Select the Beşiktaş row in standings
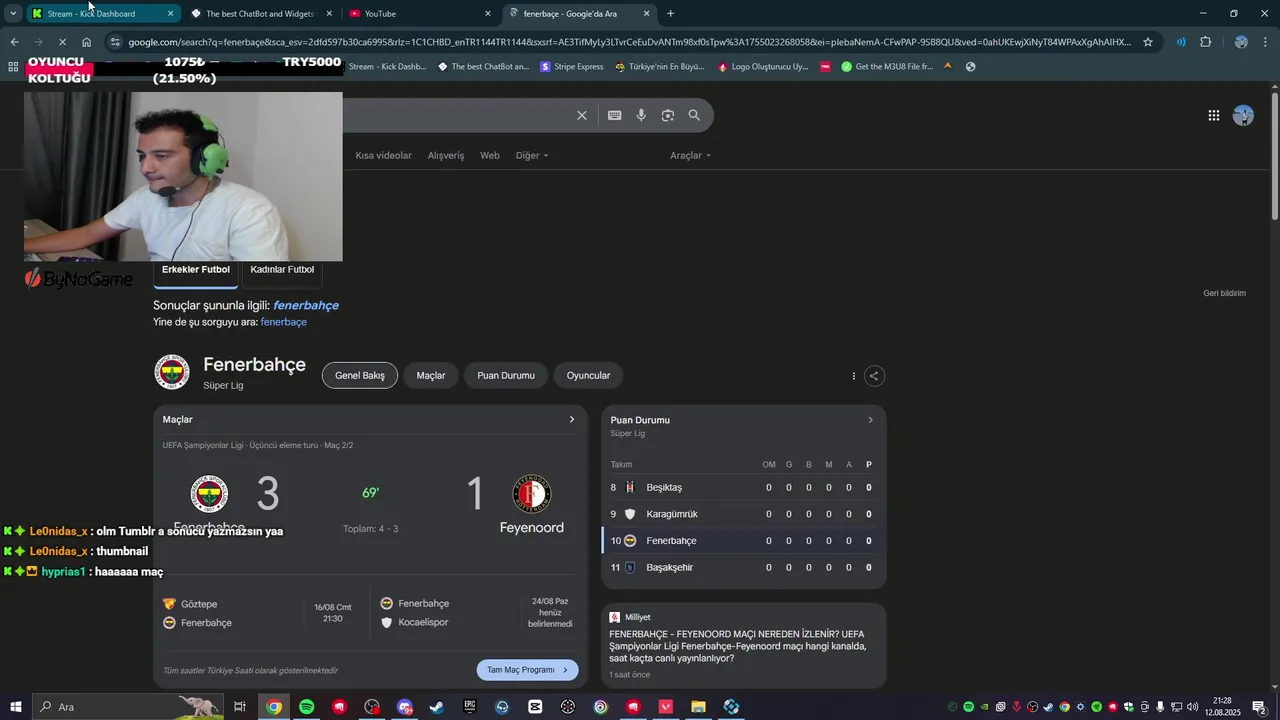Viewport: 1280px width, 720px height. tap(744, 487)
